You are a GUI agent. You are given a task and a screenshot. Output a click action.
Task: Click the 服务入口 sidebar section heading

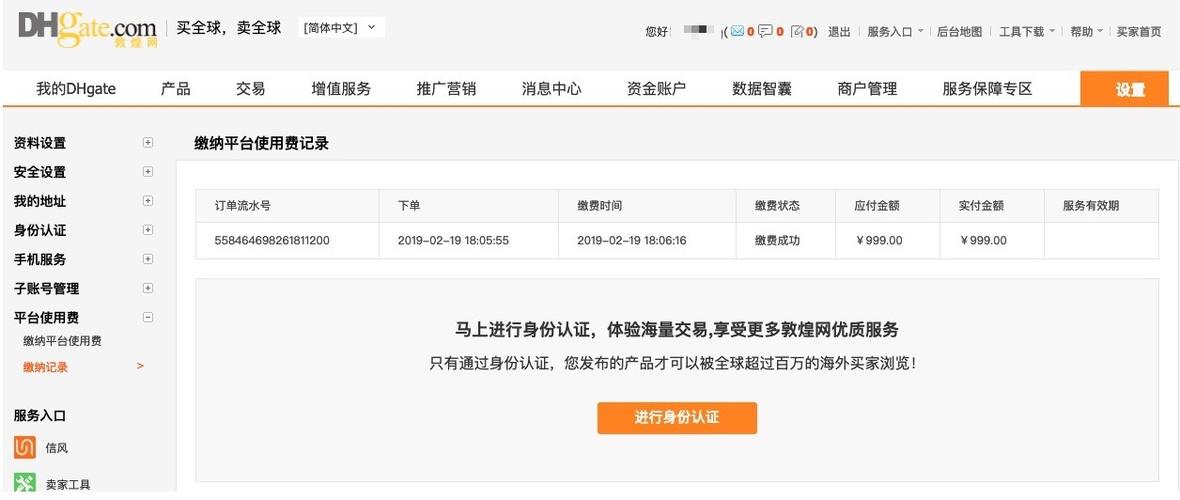(40, 416)
